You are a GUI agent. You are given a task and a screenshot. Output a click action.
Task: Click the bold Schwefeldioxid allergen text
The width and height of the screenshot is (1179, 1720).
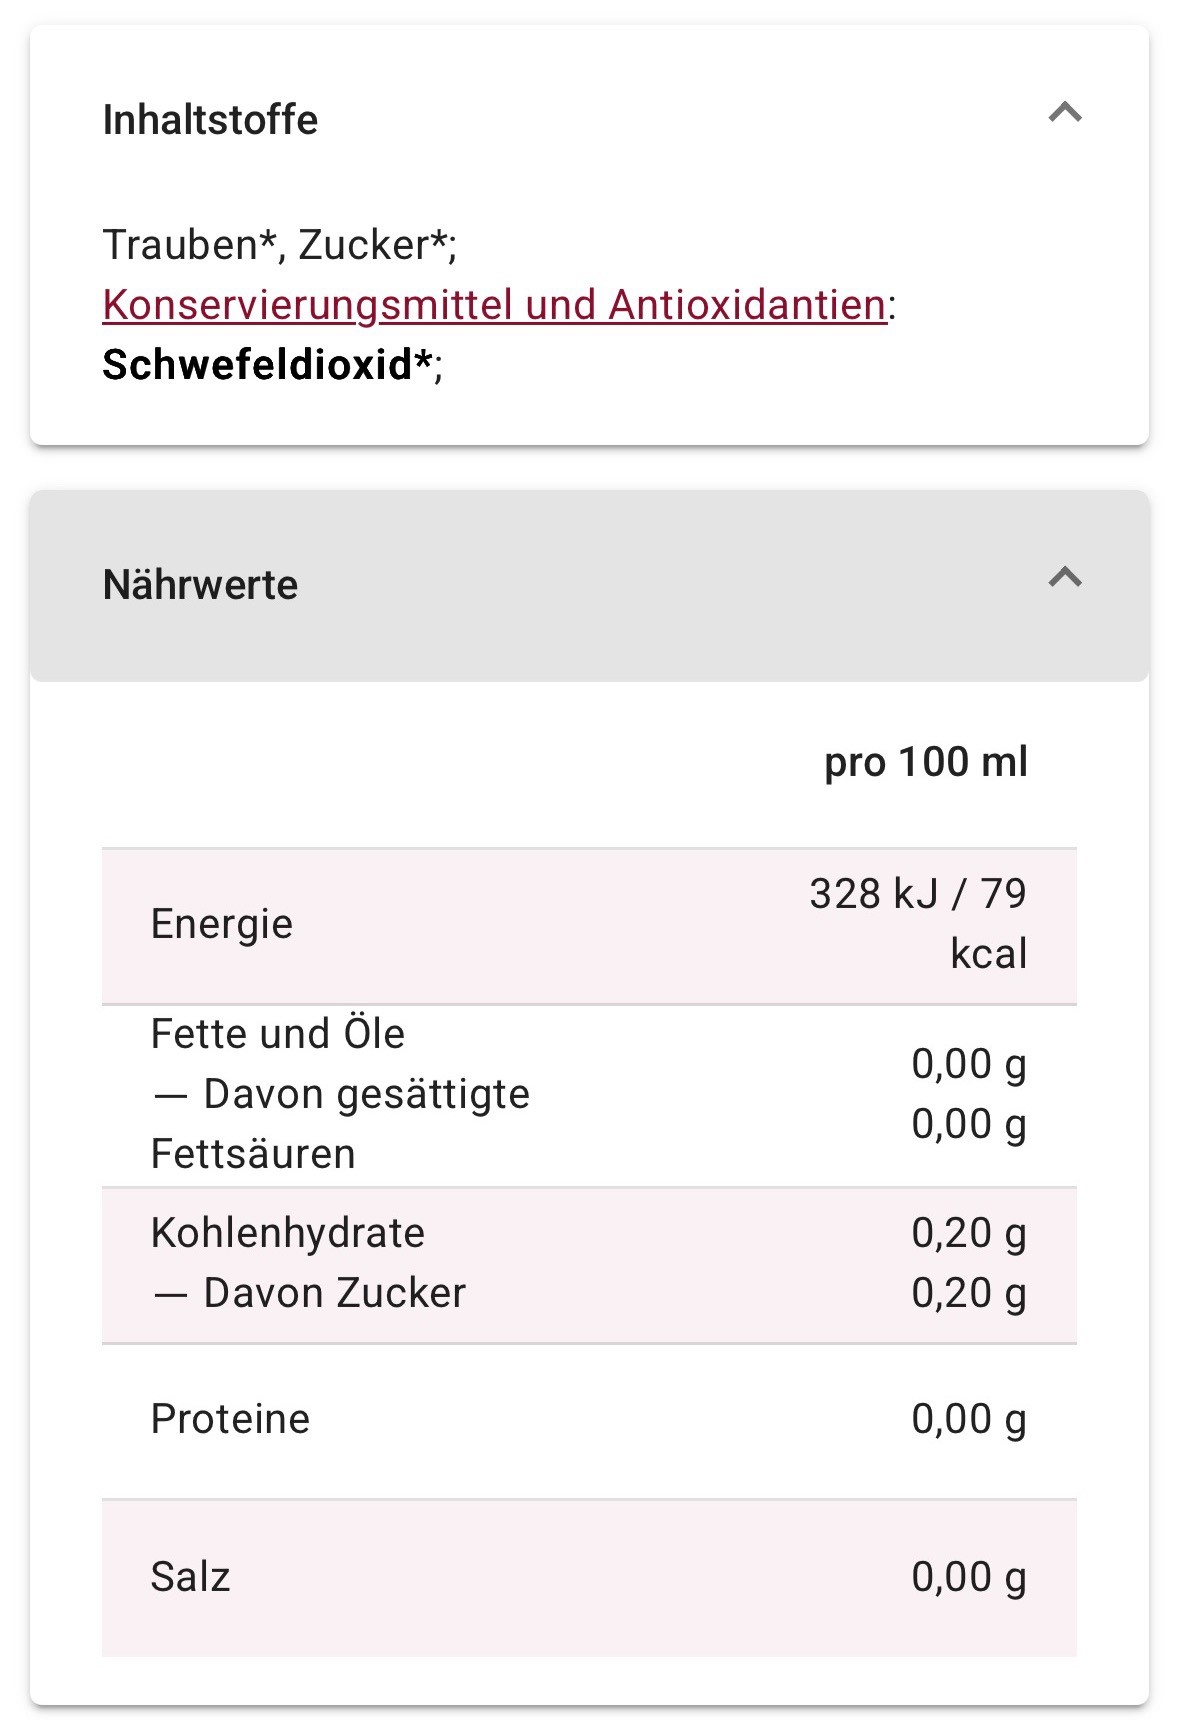(272, 365)
